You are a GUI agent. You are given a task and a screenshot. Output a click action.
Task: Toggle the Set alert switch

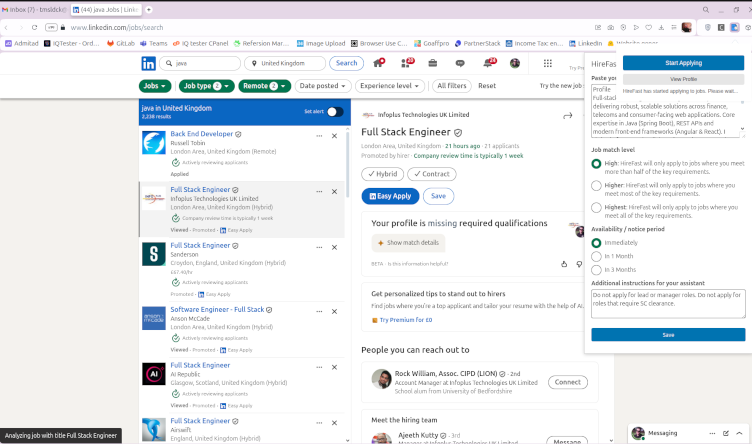coord(335,111)
